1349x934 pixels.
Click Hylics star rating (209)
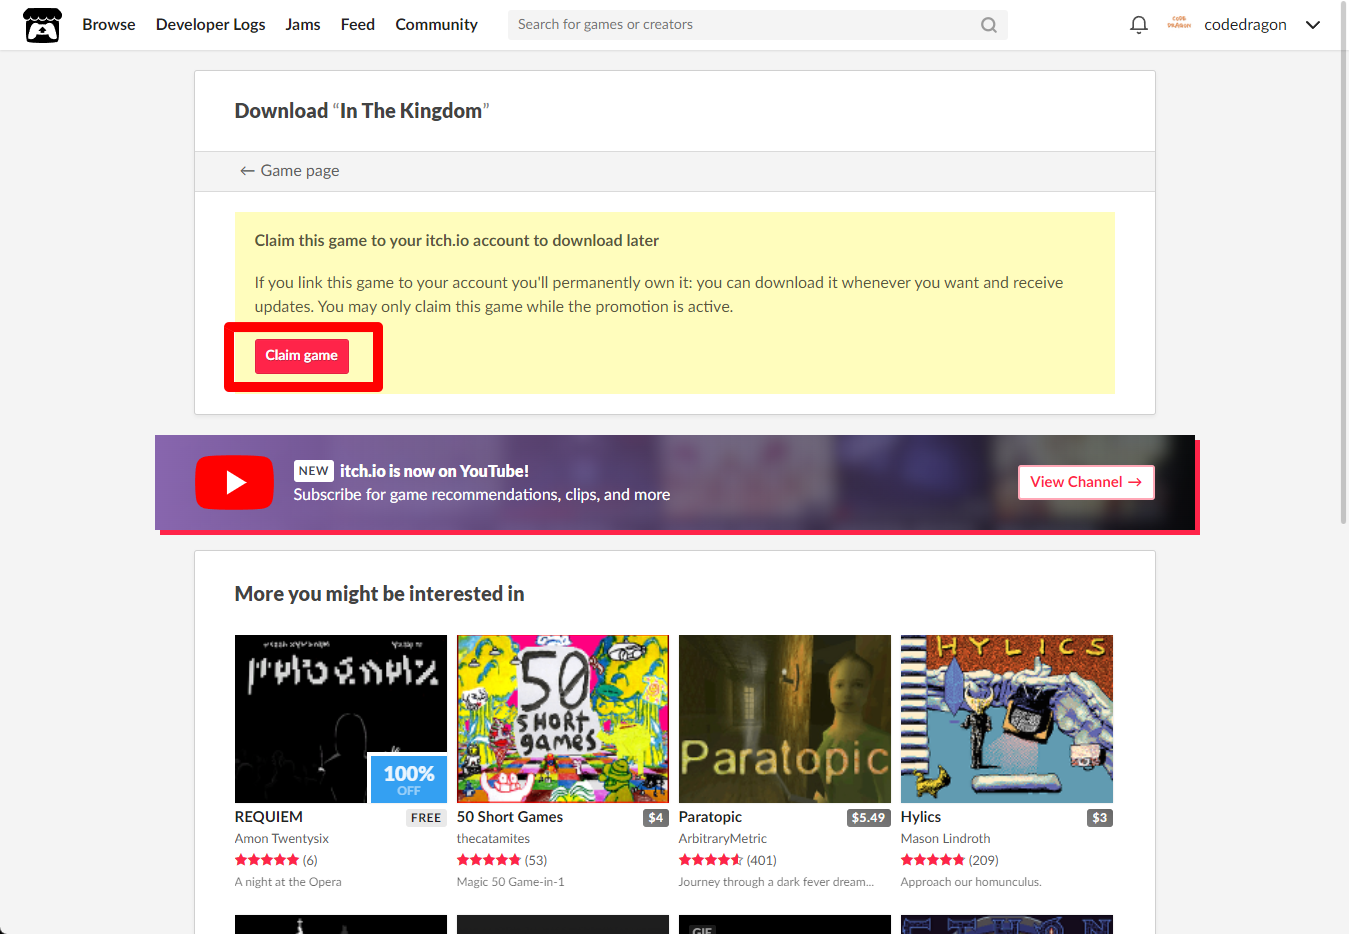(x=950, y=860)
